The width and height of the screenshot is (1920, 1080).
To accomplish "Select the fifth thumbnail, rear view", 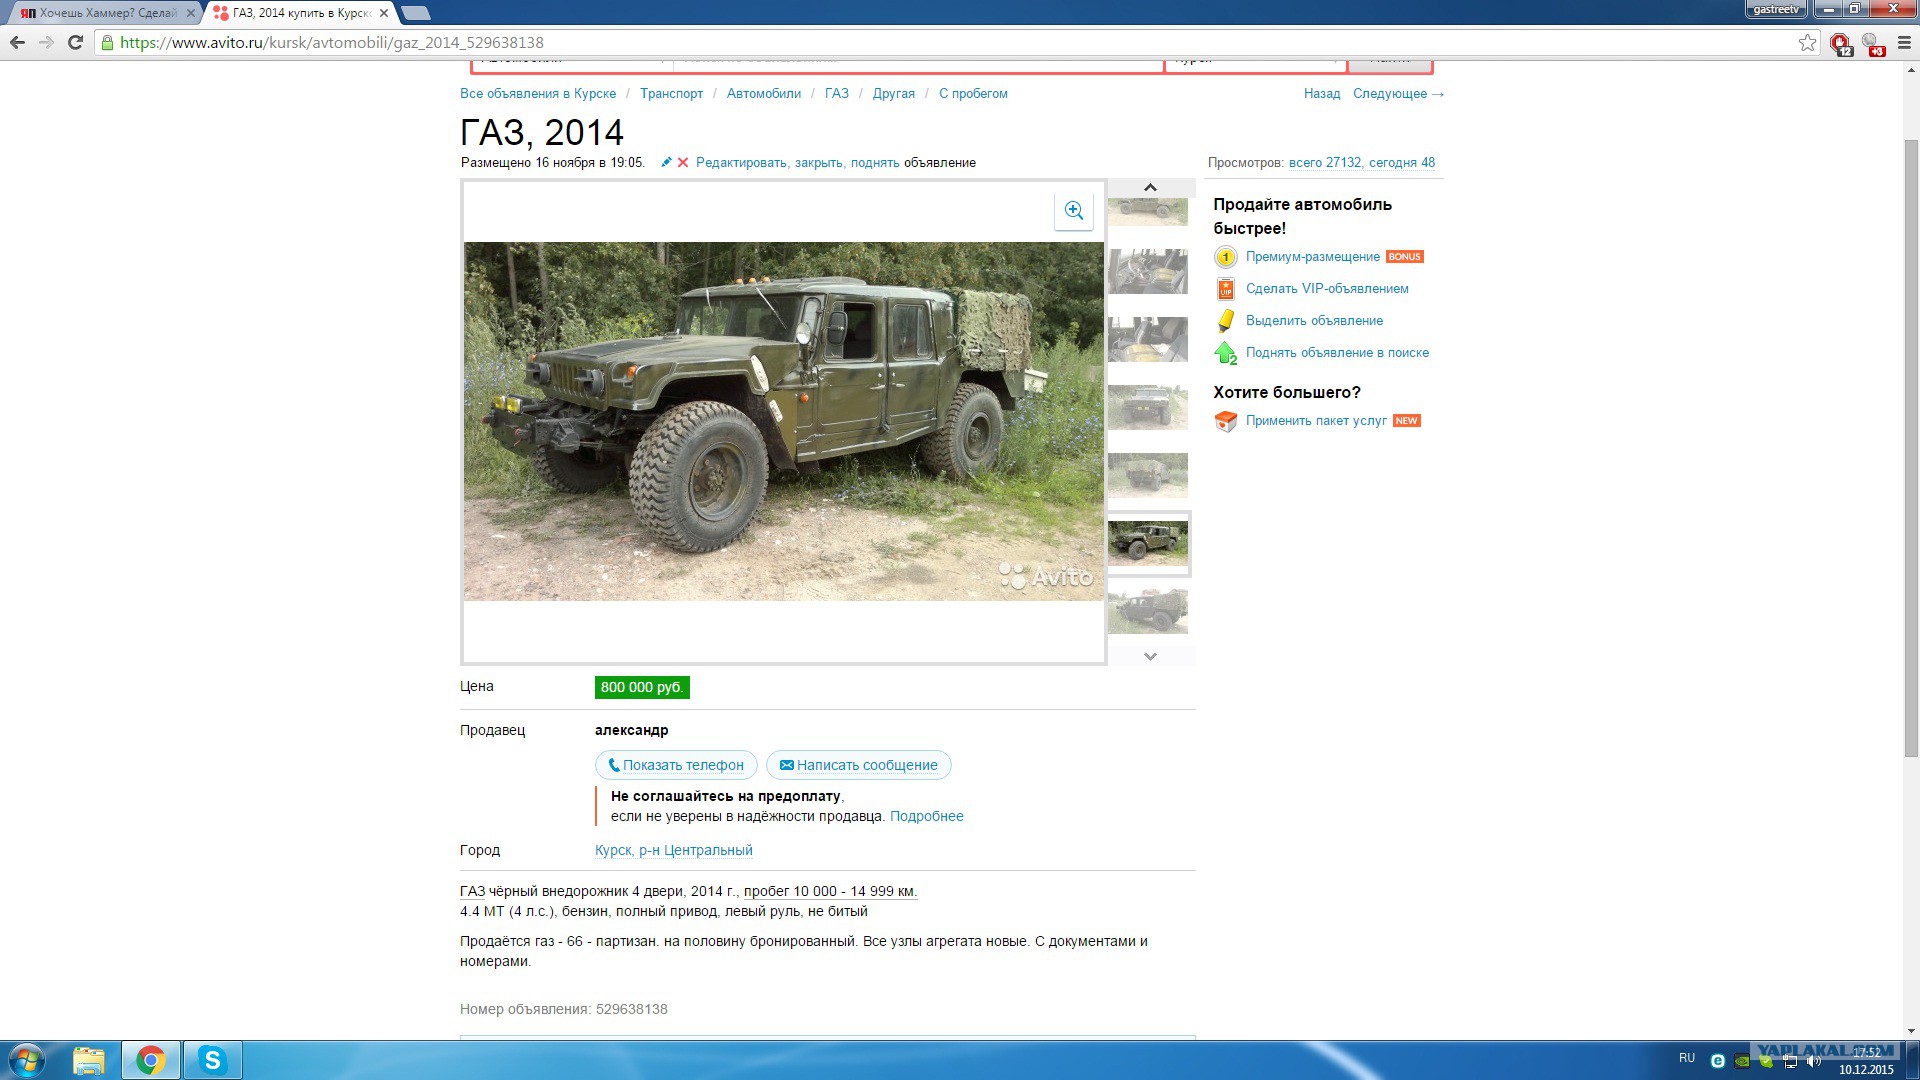I will [x=1148, y=475].
